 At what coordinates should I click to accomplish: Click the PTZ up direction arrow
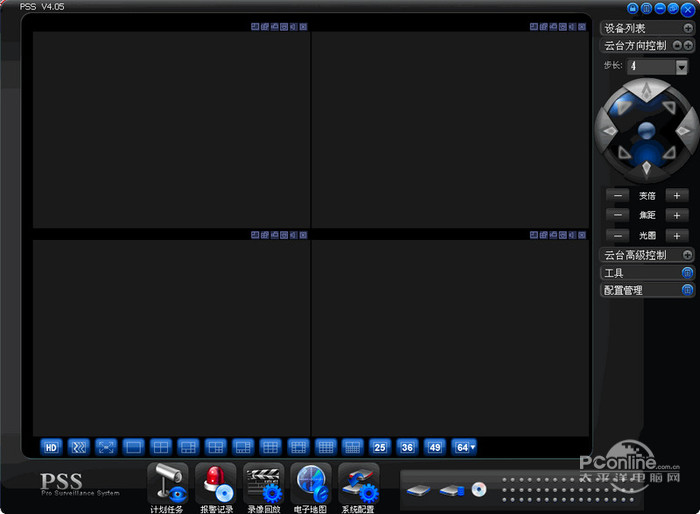click(646, 92)
